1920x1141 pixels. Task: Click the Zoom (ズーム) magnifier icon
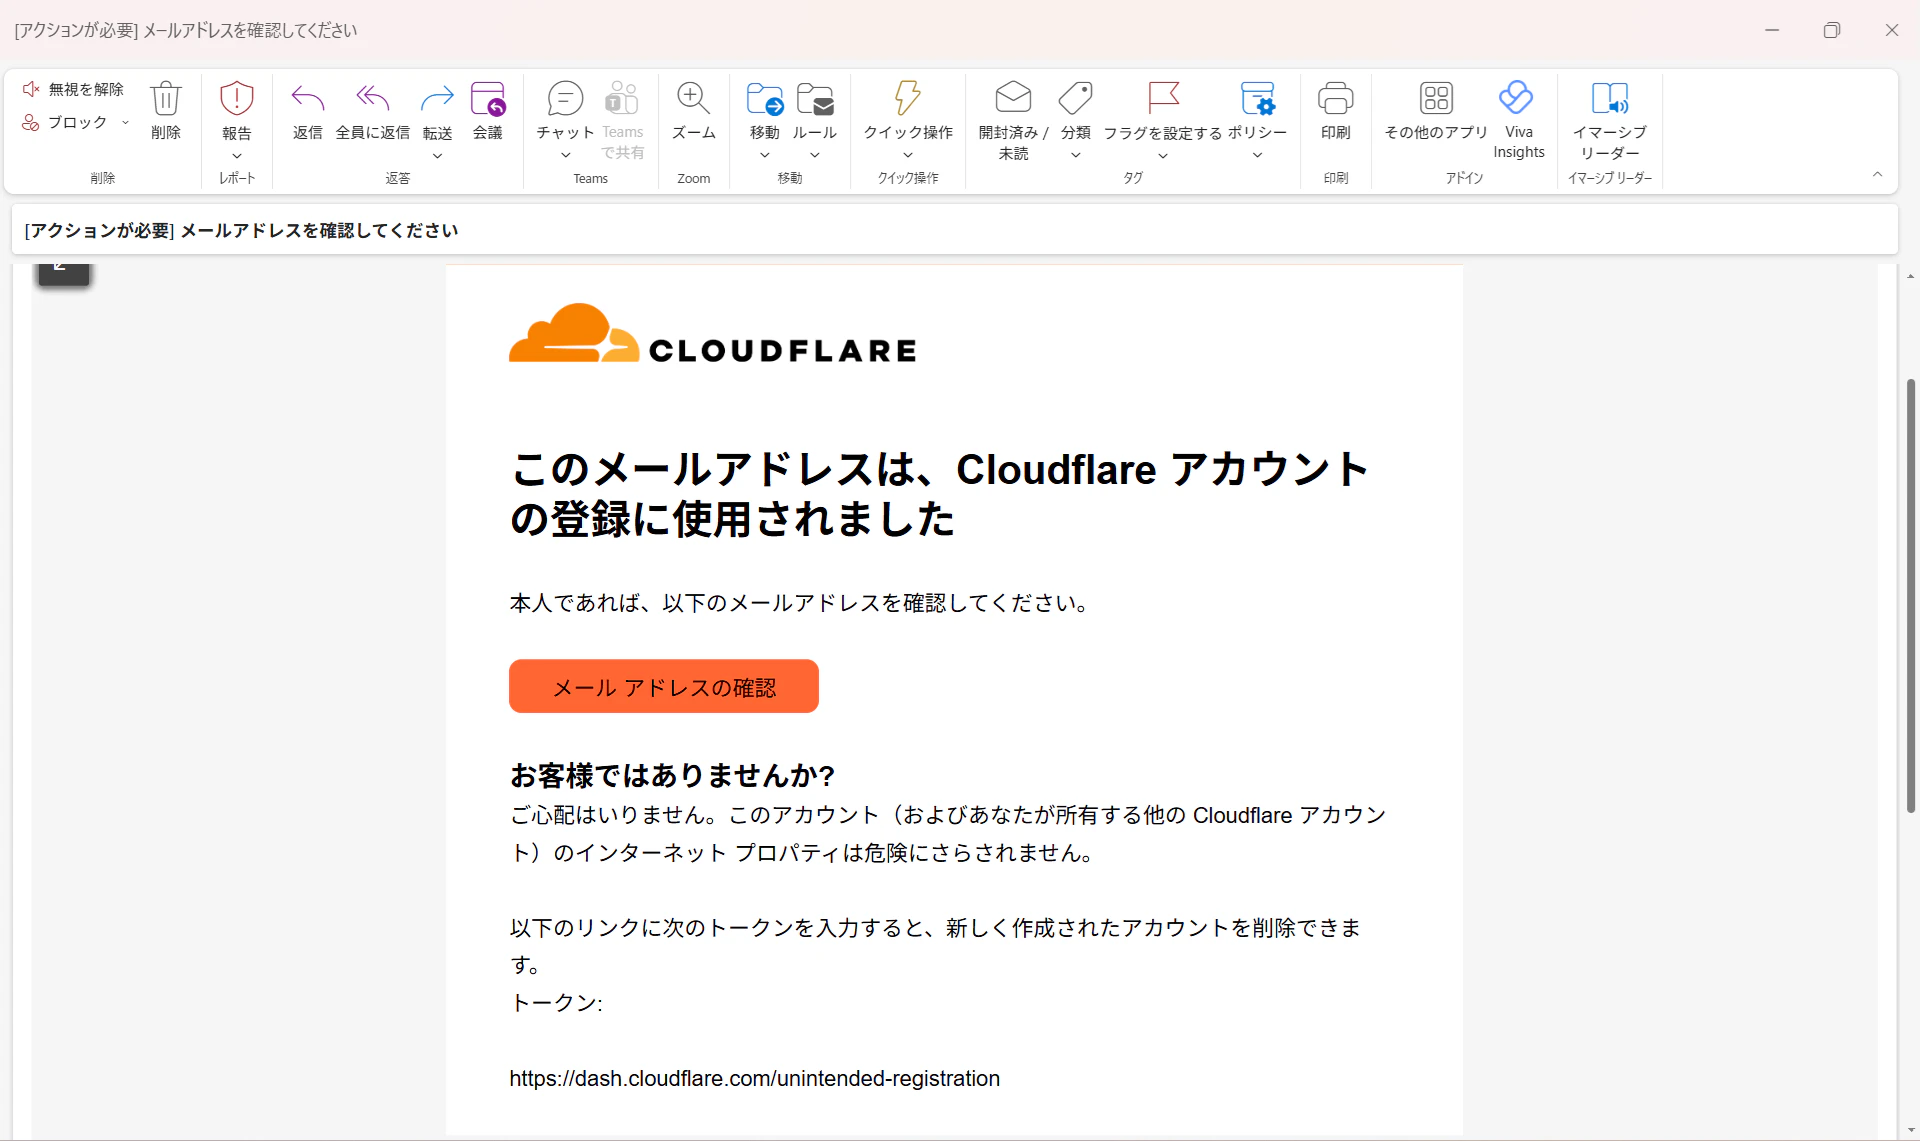693,98
